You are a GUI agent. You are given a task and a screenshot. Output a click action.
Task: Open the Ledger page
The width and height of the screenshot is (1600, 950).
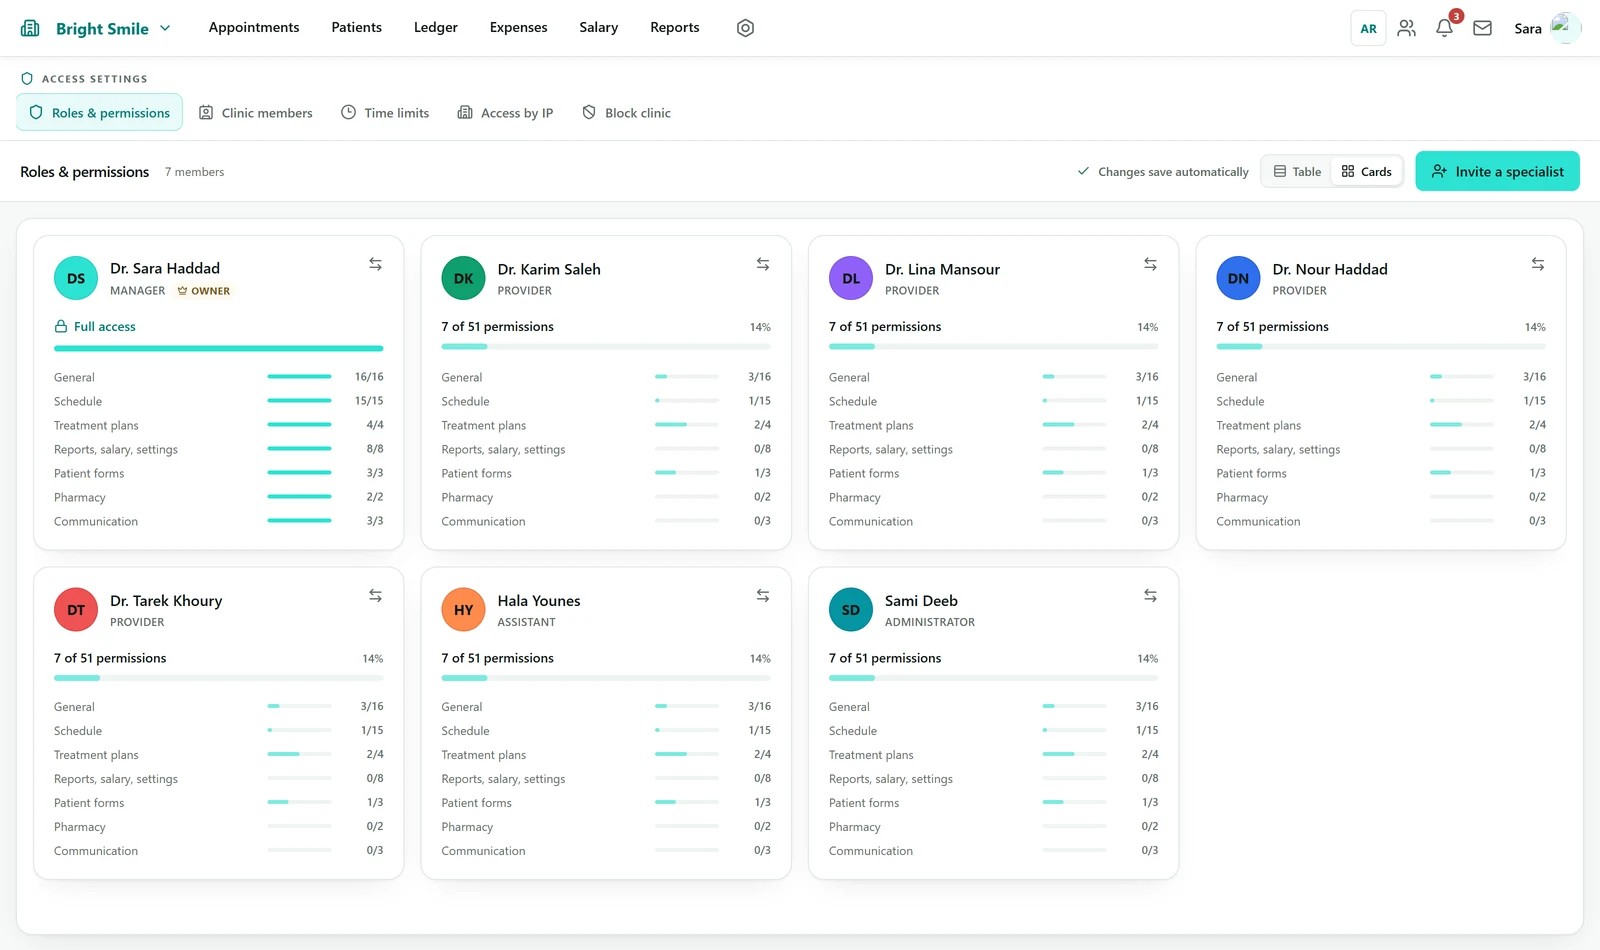436,27
